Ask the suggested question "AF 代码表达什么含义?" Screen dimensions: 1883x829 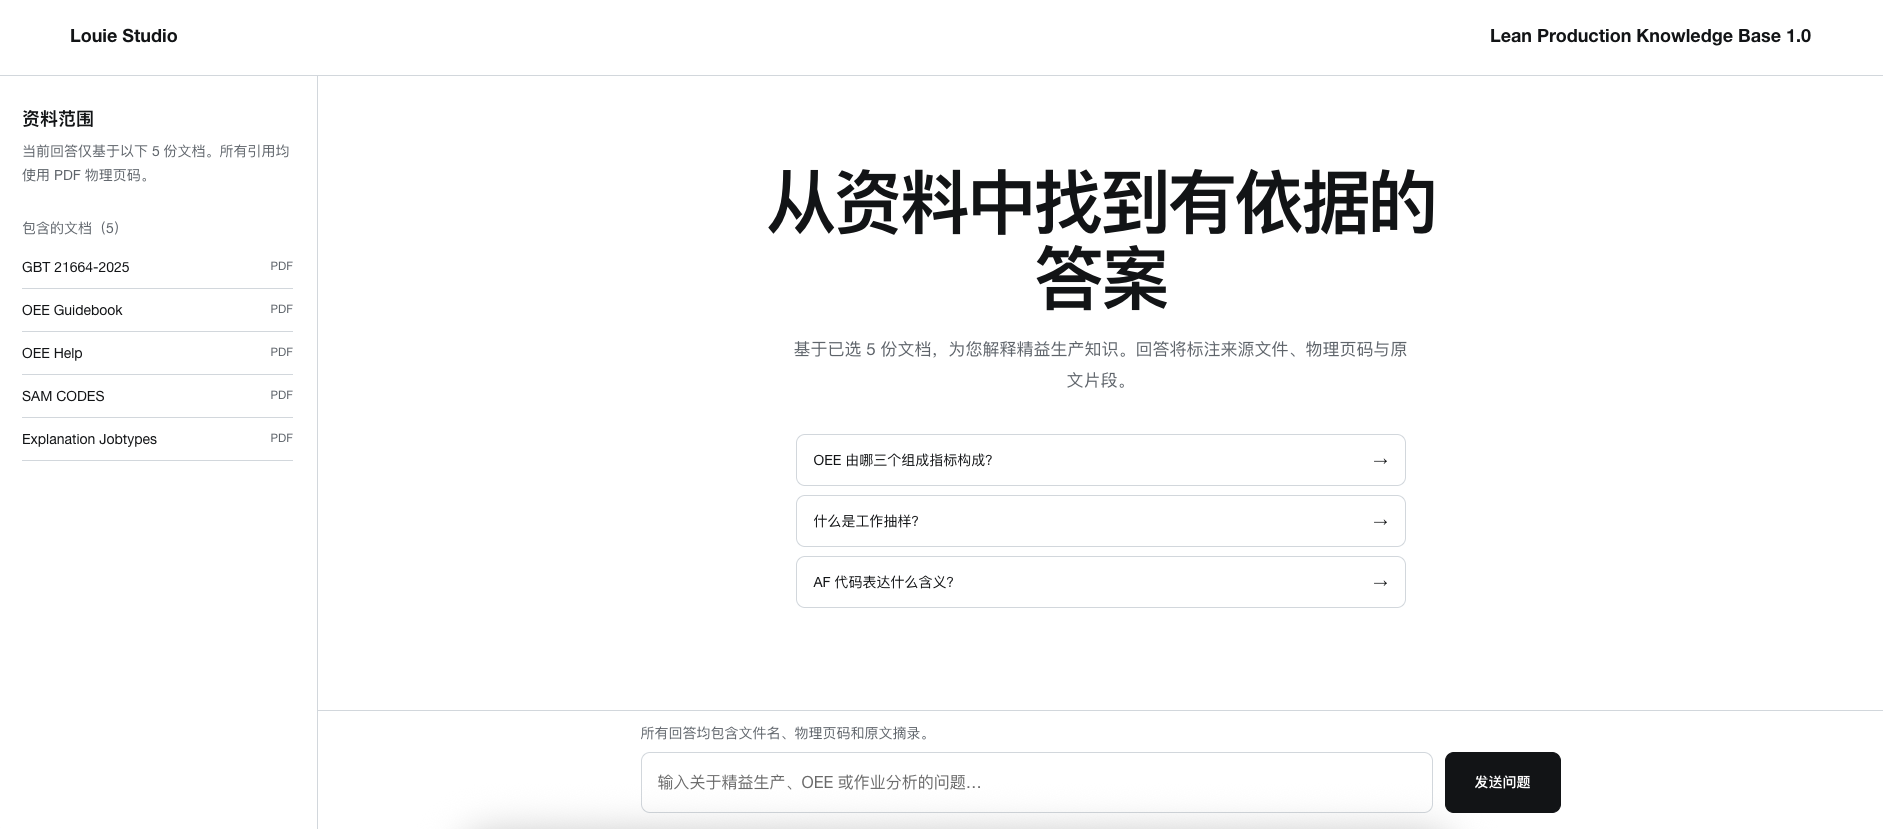pos(1100,582)
